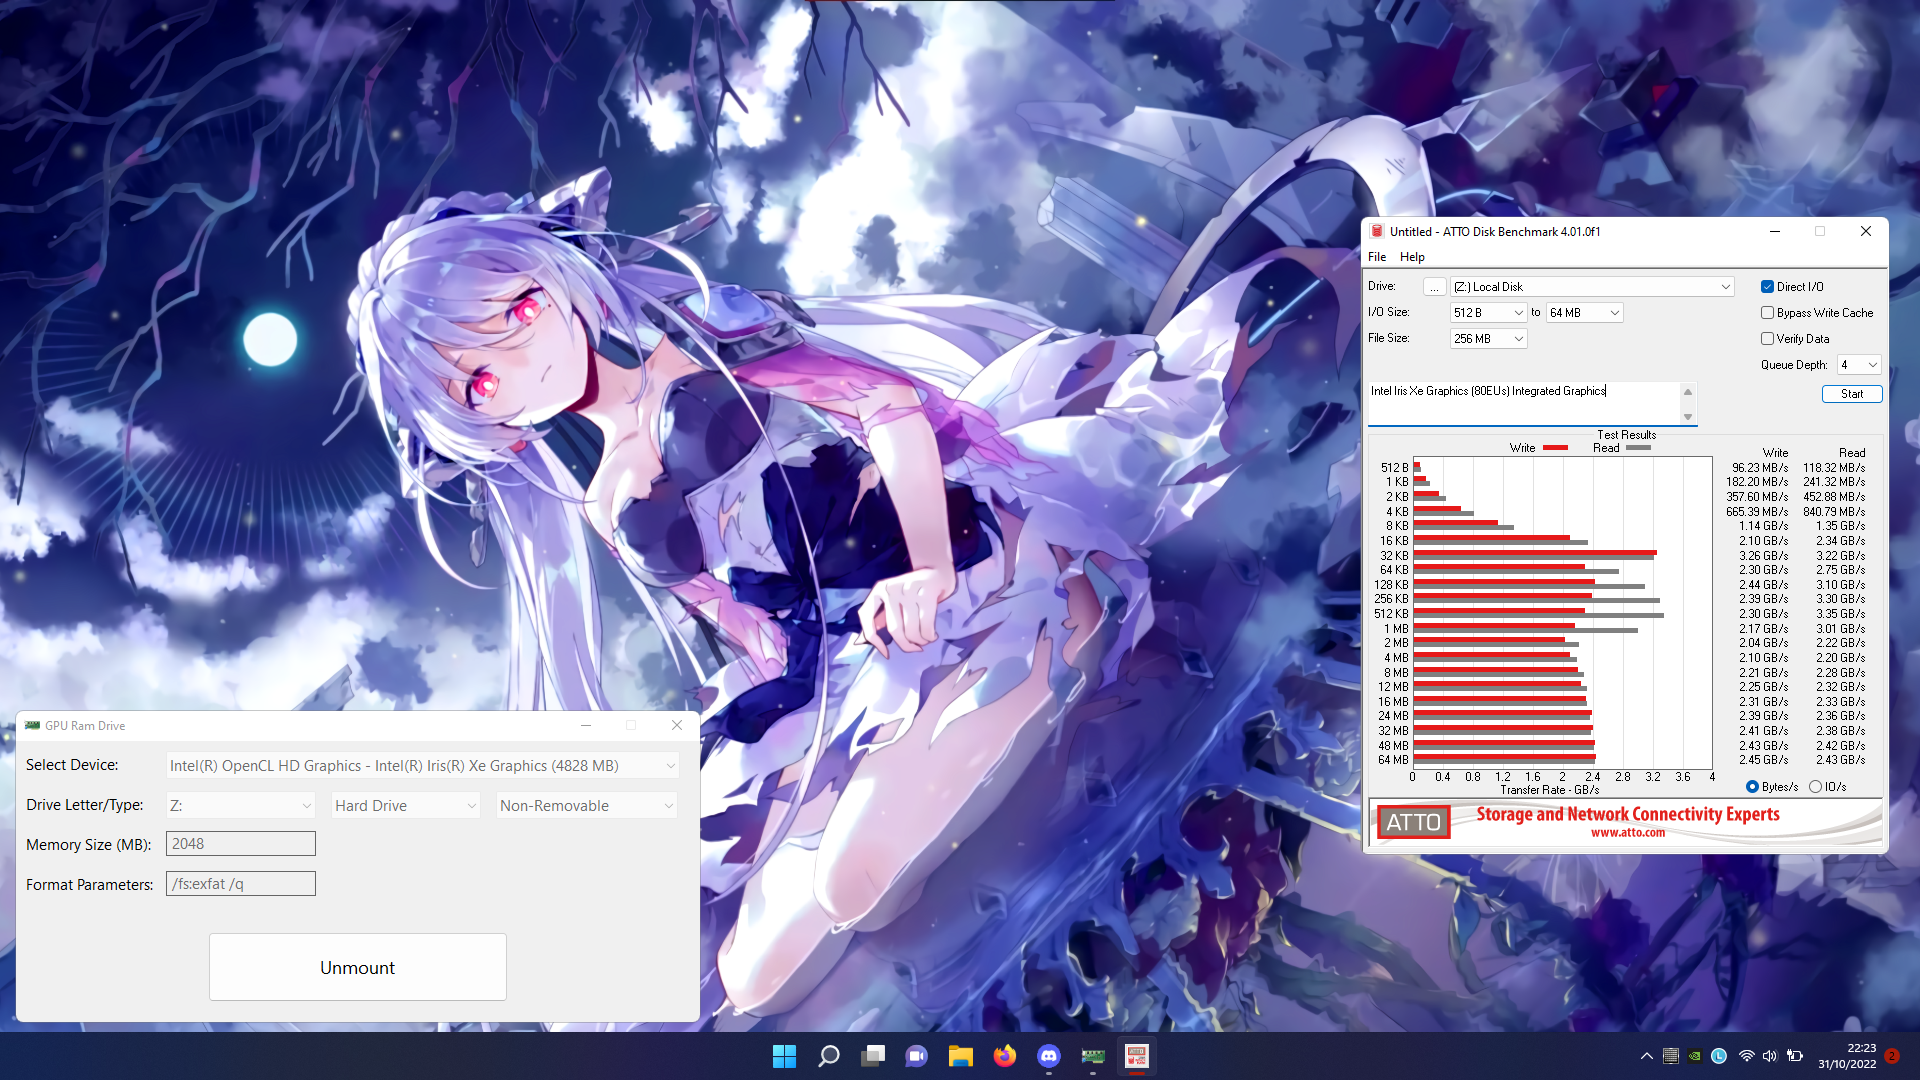Open Wi-Fi network settings in tray
The width and height of the screenshot is (1920, 1080).
point(1747,1056)
